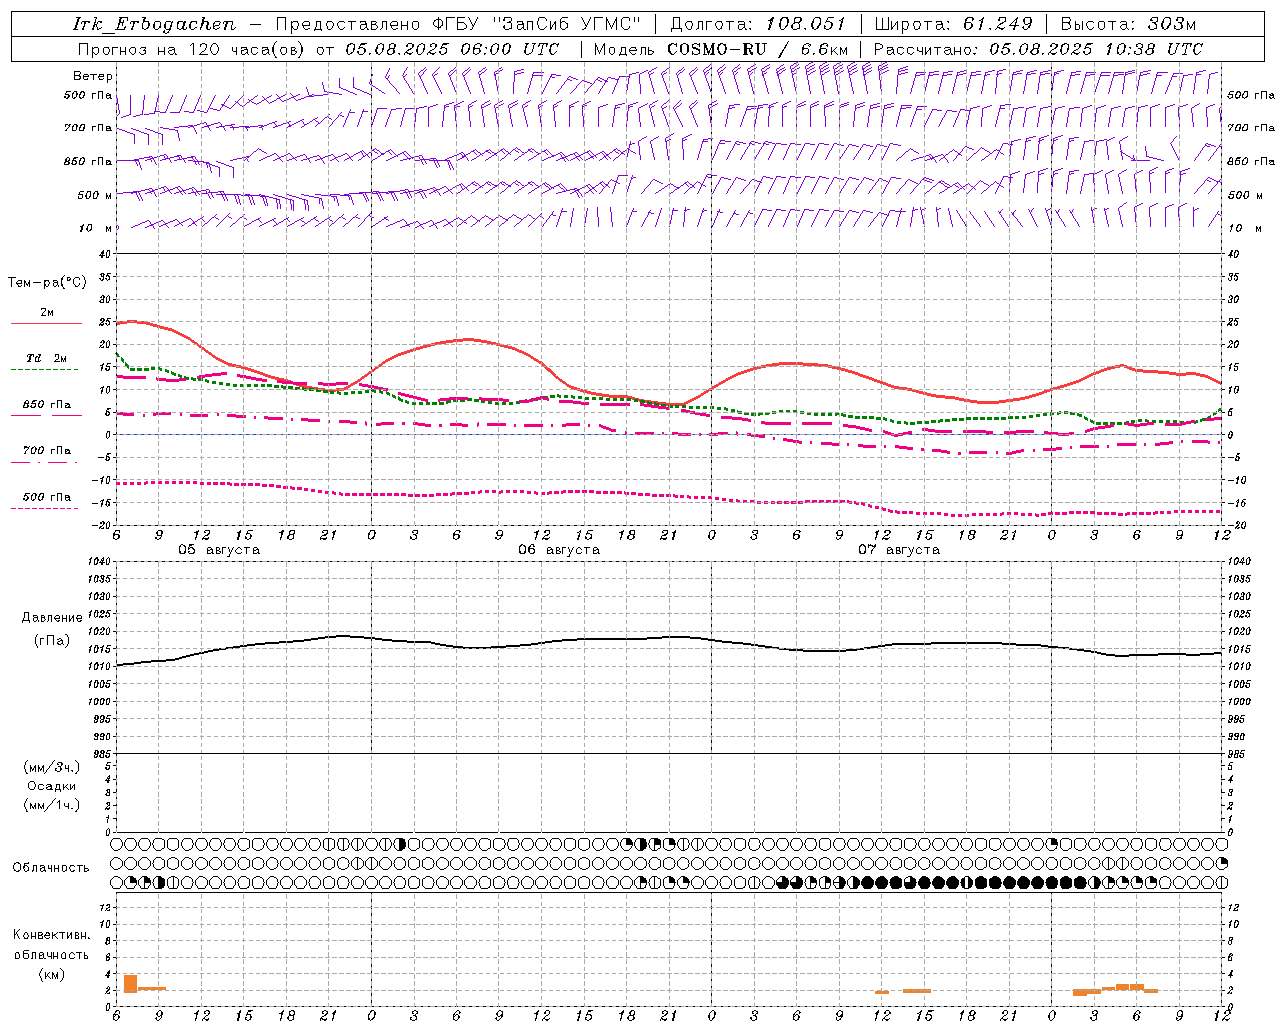Click the 500 гПа label in the temperature legend
The image size is (1280, 1024).
47,497
